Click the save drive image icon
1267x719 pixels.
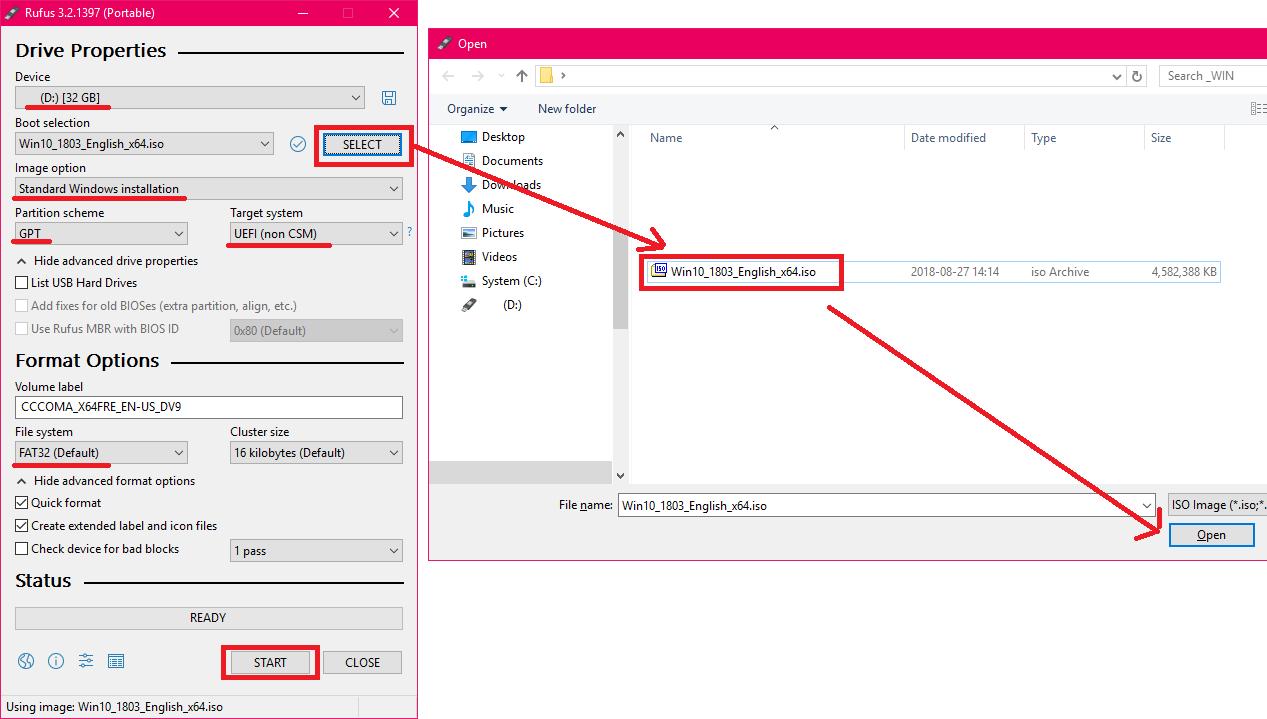[x=389, y=98]
